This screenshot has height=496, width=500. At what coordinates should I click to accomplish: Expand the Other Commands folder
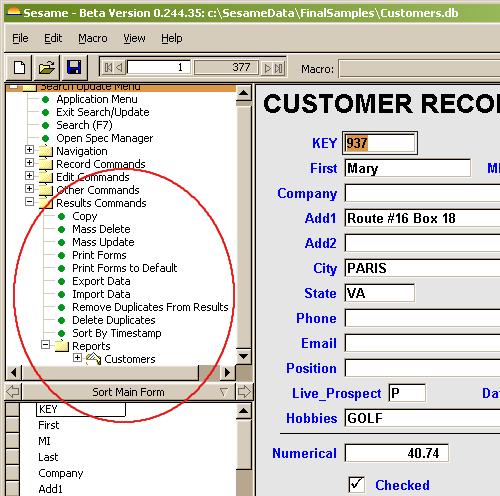[29, 188]
